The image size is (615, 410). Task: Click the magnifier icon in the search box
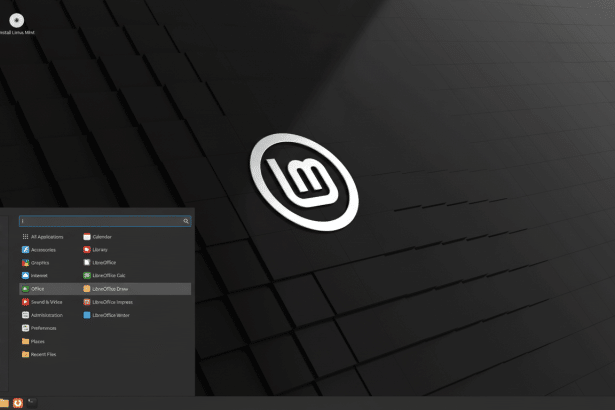tap(186, 221)
